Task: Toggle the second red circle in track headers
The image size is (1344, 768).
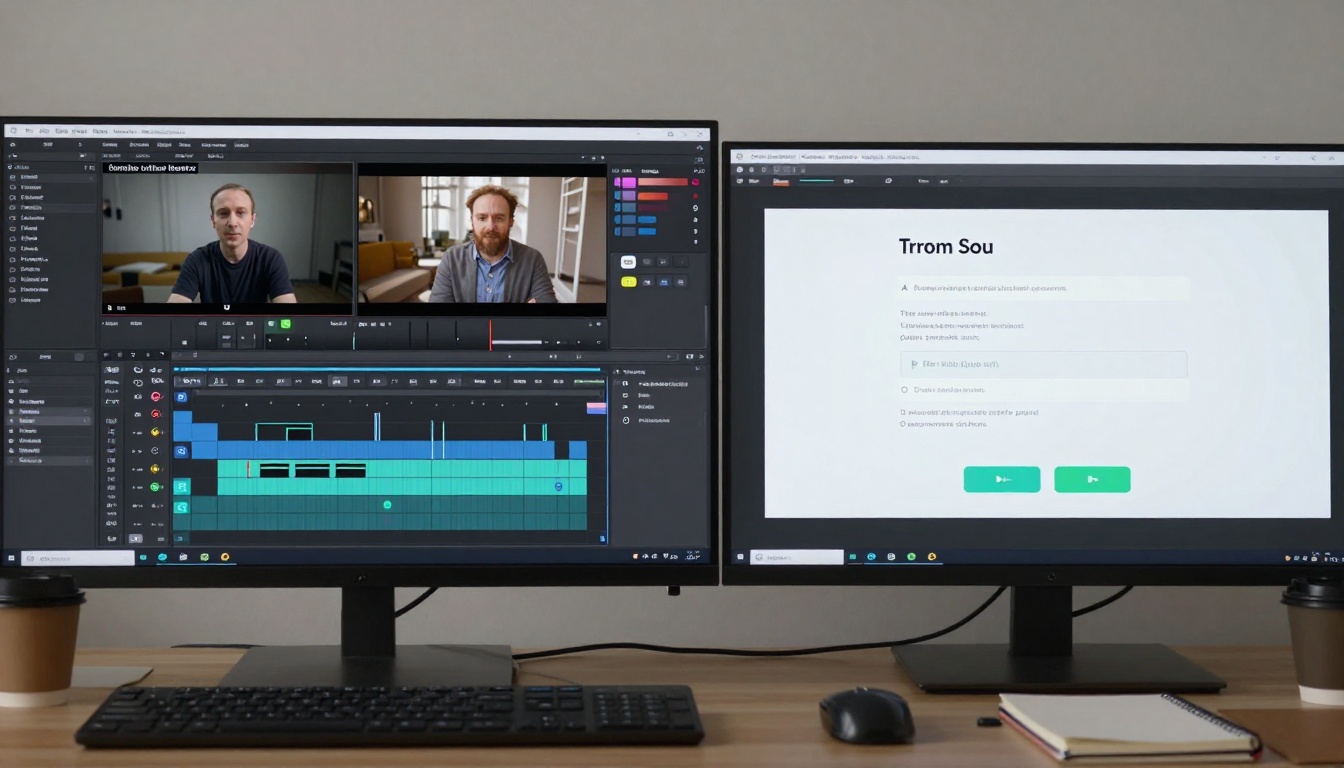Action: coord(156,414)
